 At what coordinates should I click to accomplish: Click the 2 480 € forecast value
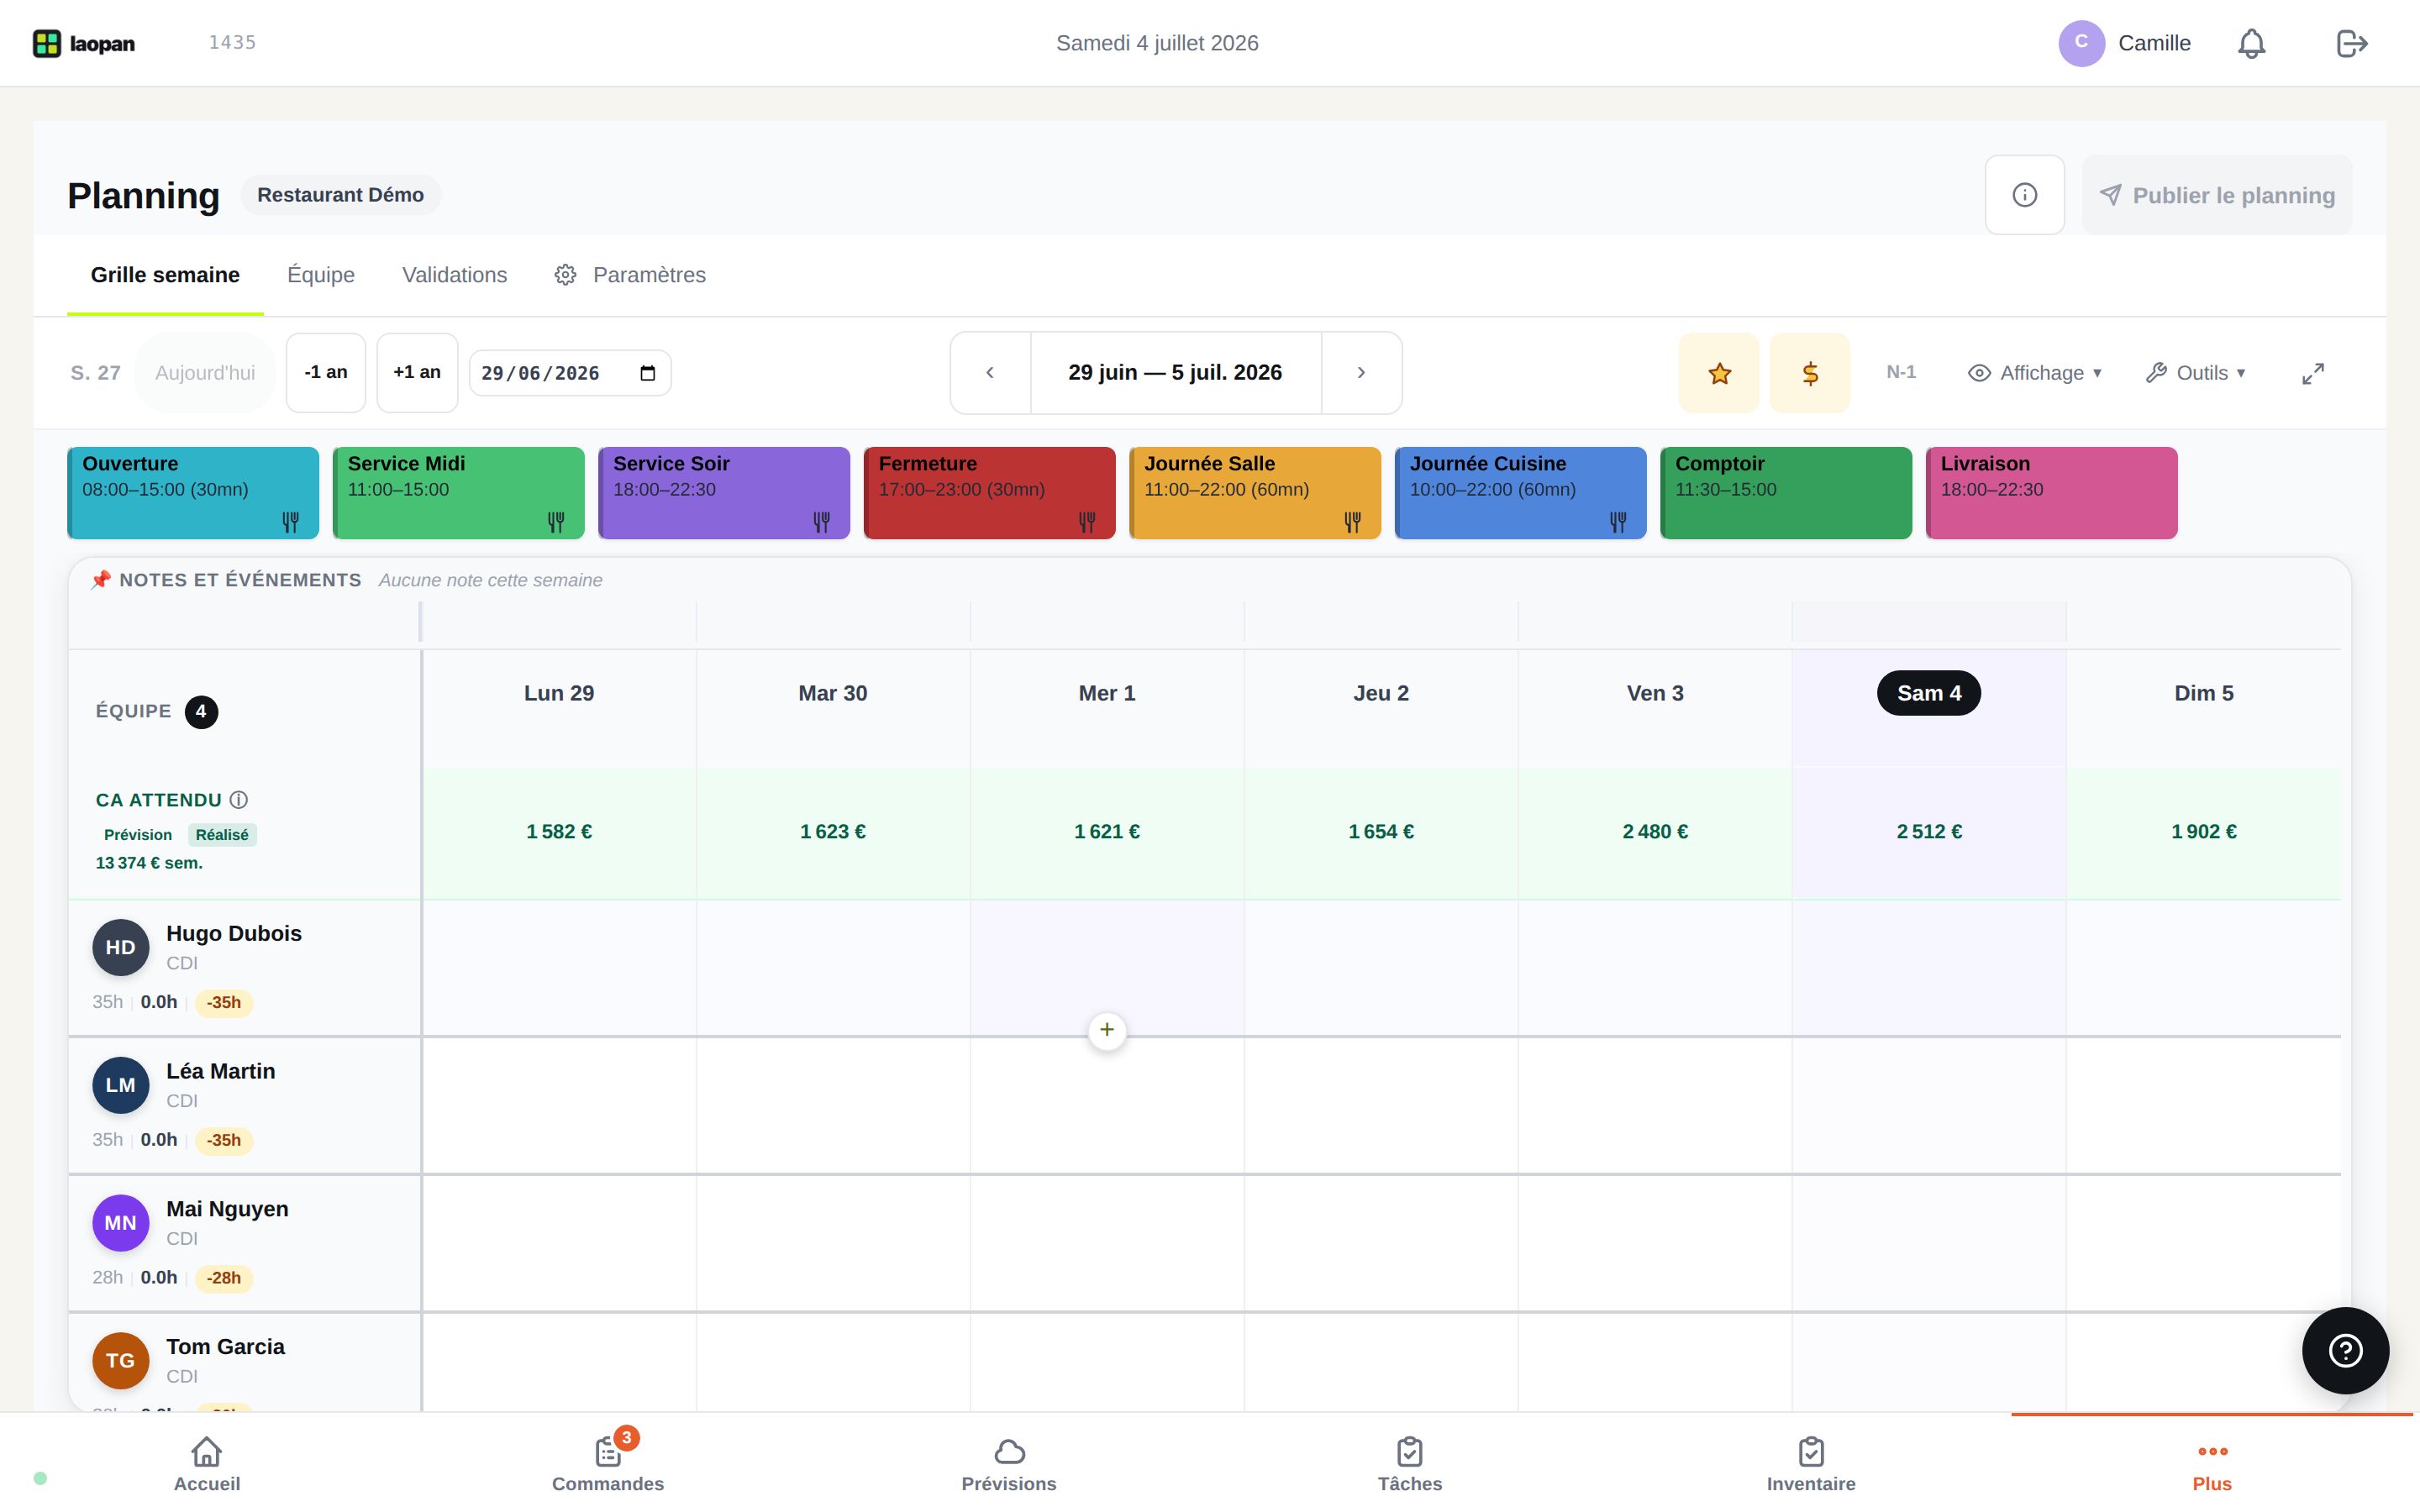pos(1655,832)
